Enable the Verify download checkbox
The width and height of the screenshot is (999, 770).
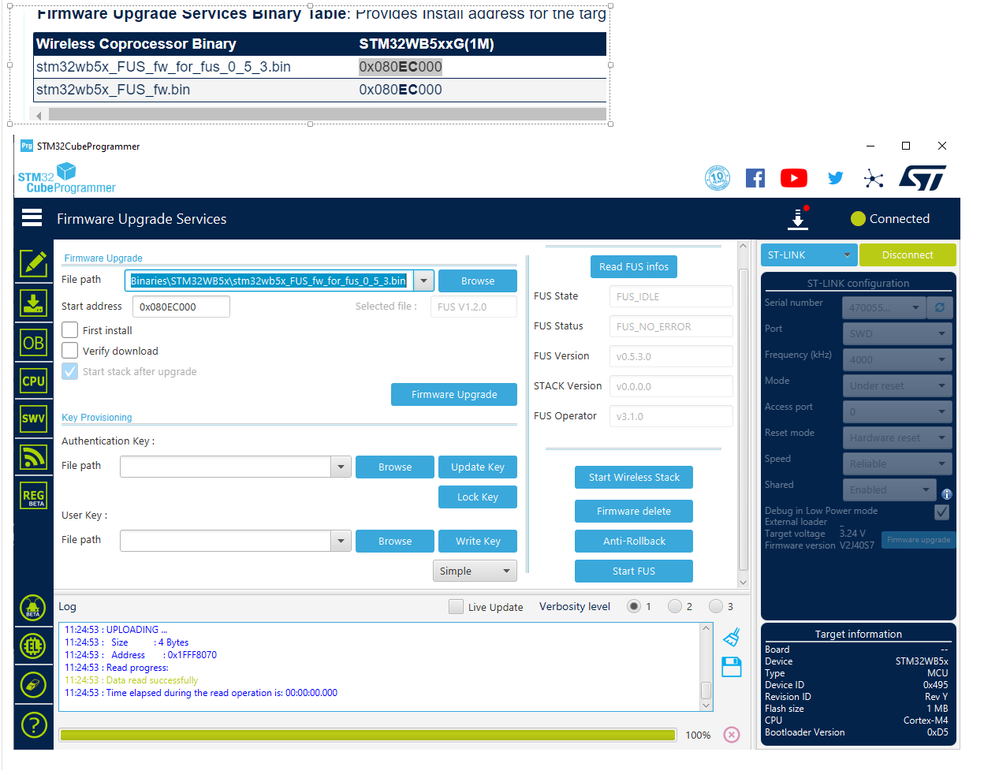(x=70, y=350)
